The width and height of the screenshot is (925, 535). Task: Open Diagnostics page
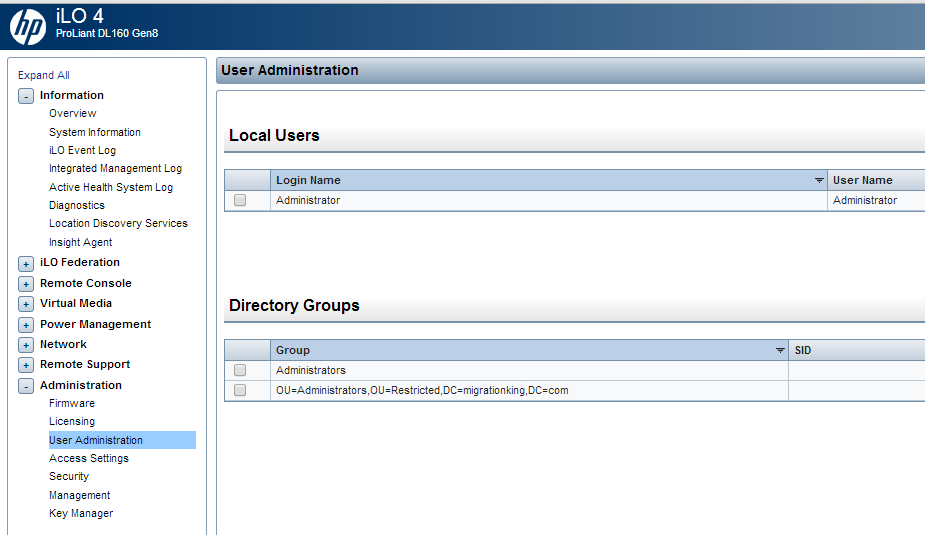click(77, 205)
